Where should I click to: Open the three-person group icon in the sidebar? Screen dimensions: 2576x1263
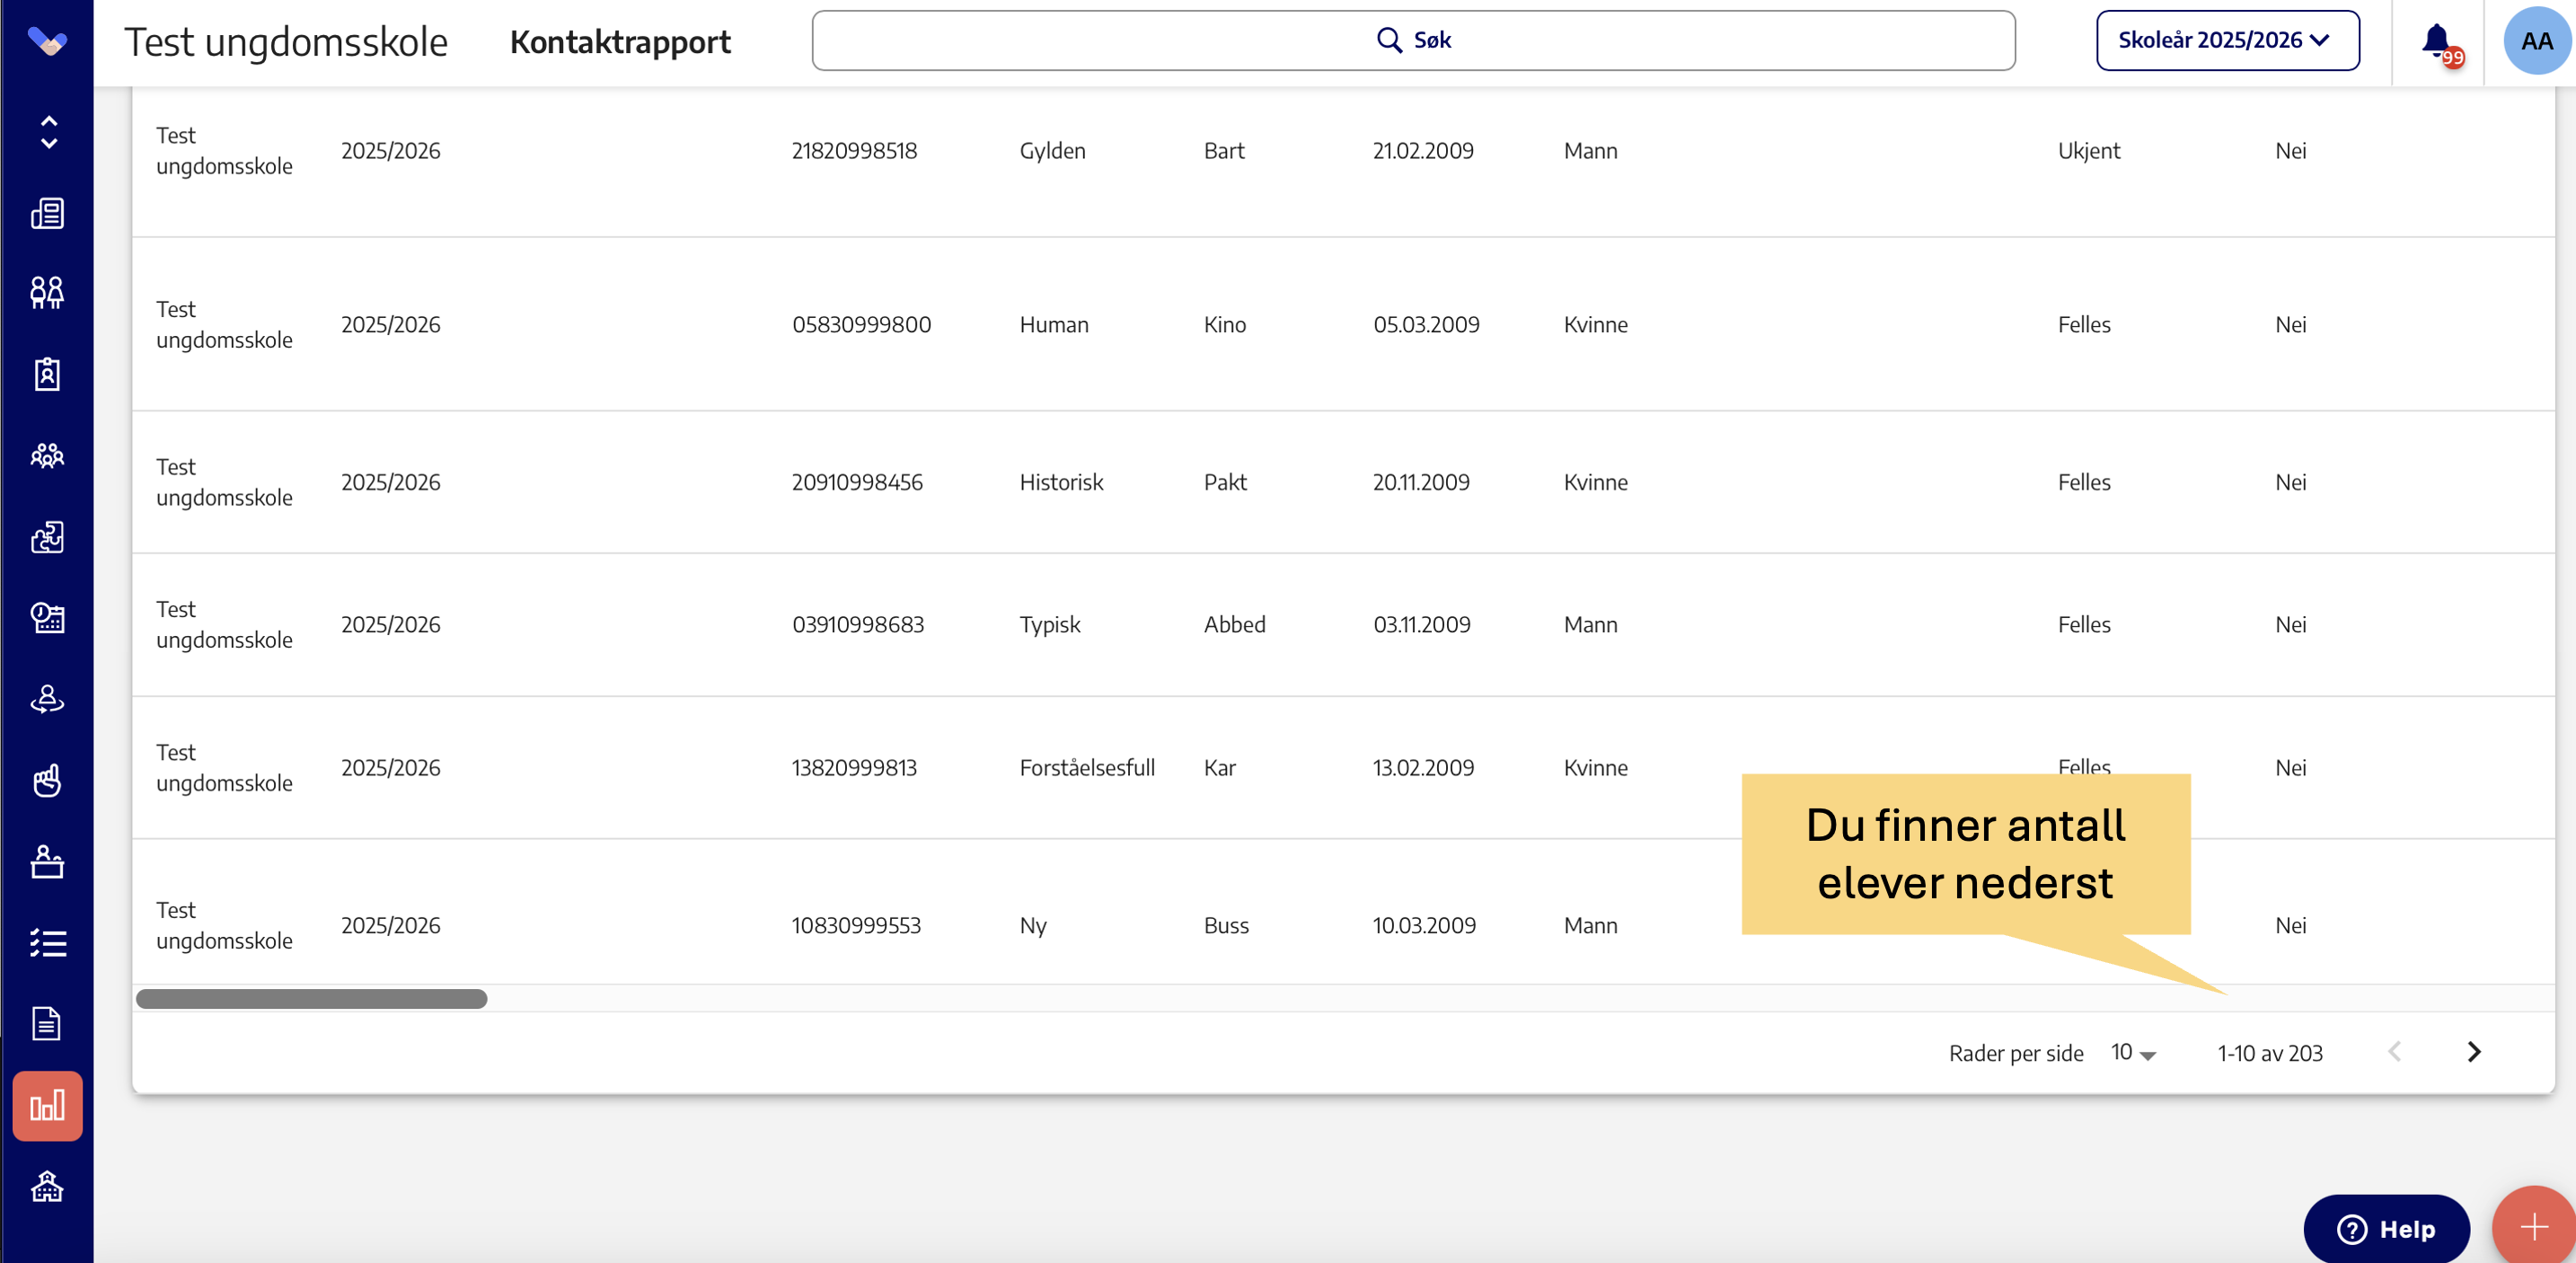(47, 456)
